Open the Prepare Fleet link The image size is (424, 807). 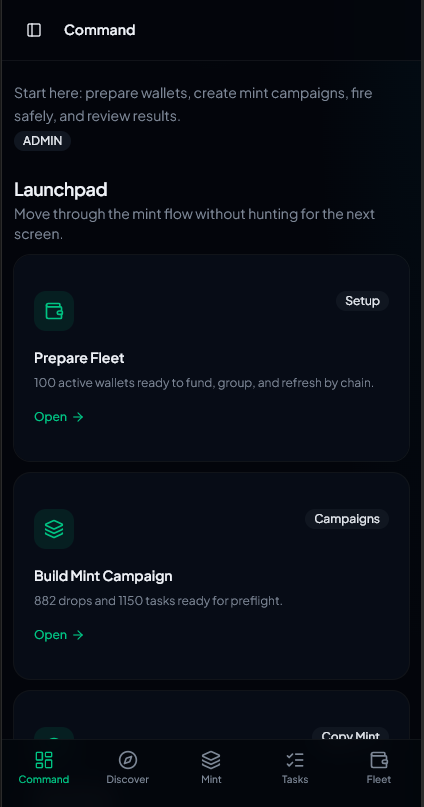(x=59, y=417)
